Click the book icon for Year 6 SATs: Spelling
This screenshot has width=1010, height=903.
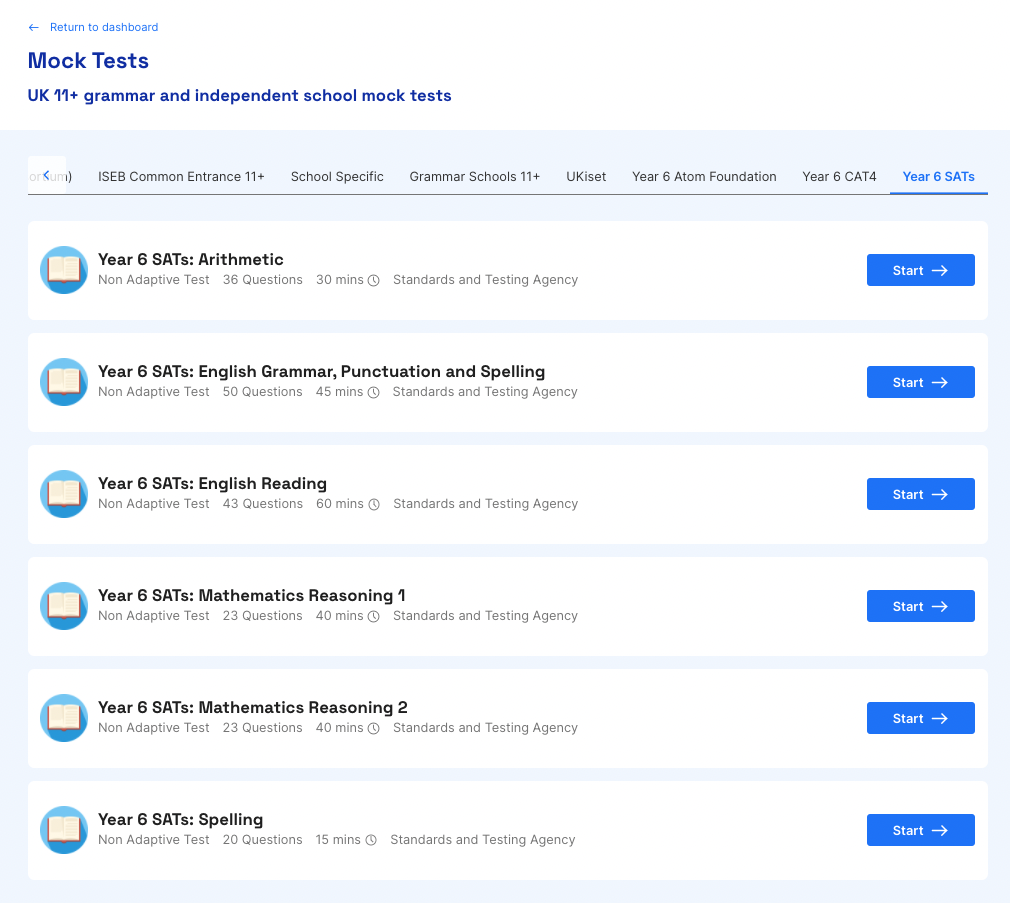[64, 830]
